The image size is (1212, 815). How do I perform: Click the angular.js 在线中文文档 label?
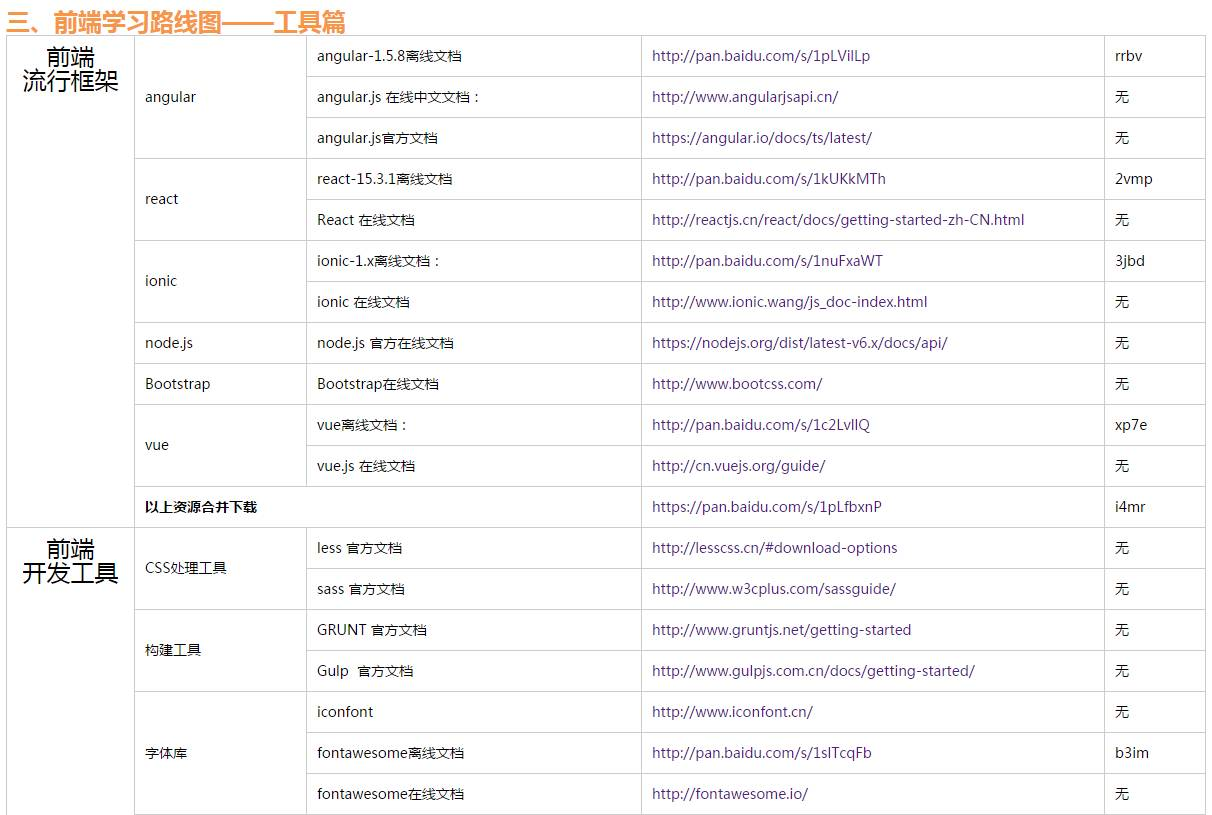click(399, 97)
